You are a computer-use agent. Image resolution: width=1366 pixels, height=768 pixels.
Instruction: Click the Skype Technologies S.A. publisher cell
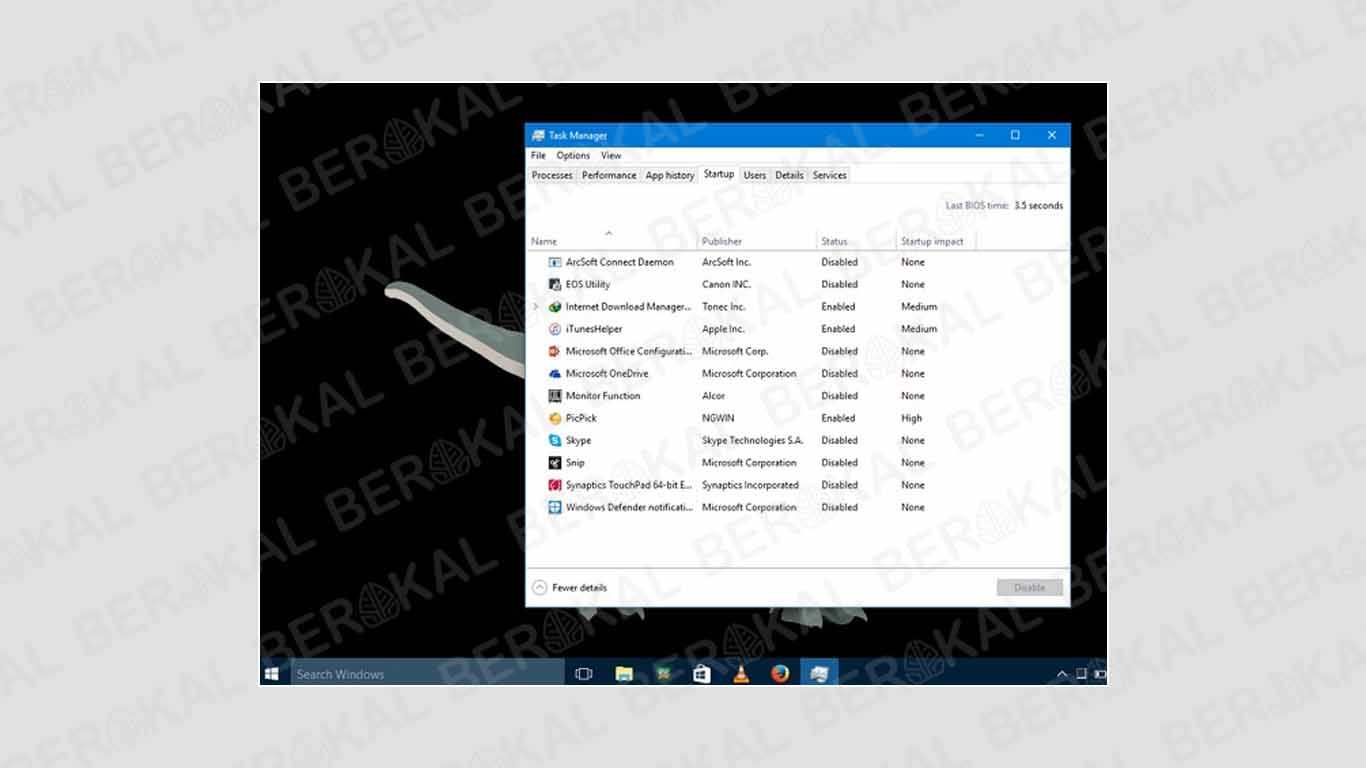(x=752, y=440)
